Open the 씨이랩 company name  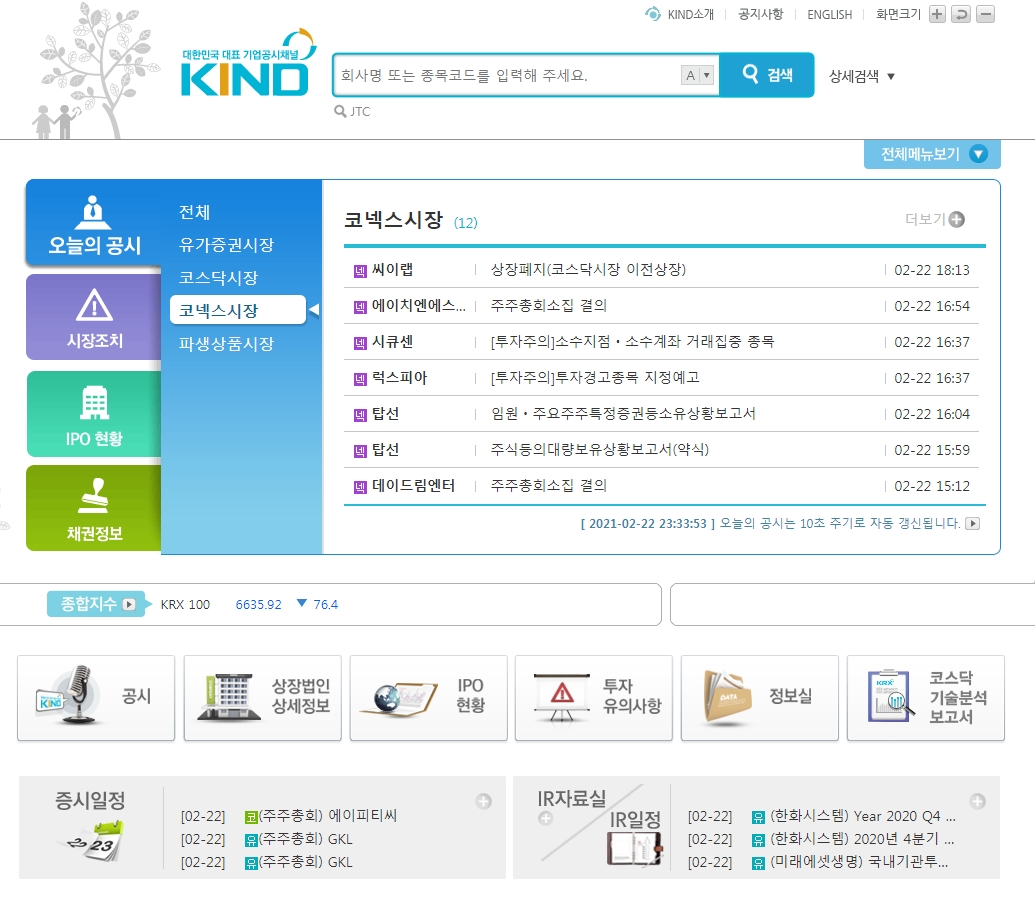coord(392,269)
